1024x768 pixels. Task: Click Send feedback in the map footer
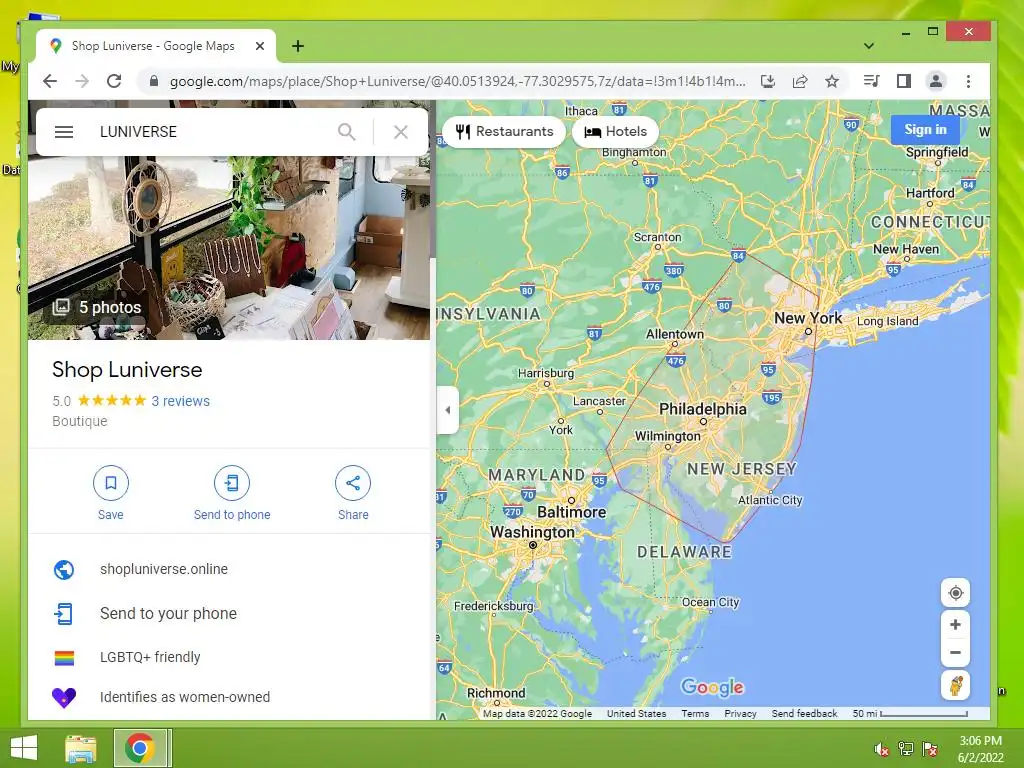[x=804, y=714]
